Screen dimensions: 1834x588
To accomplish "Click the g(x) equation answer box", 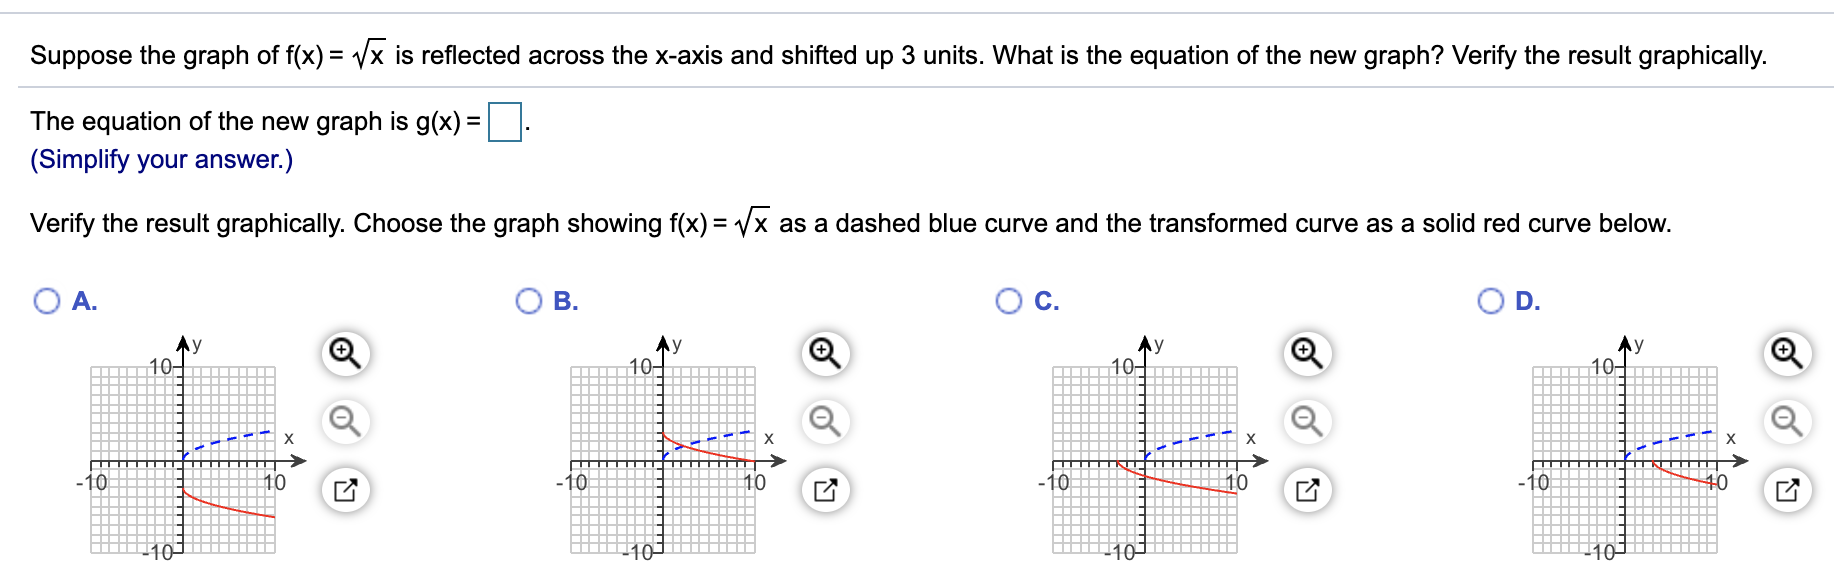I will coord(503,122).
